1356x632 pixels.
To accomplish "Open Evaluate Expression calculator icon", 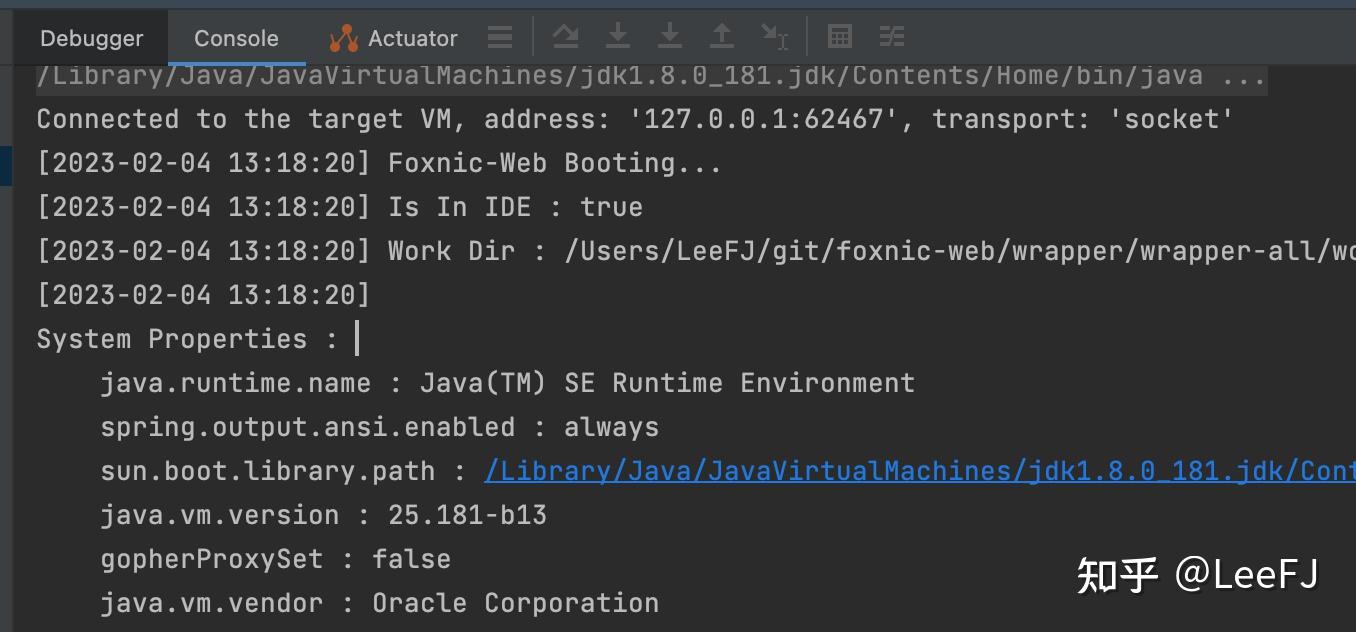I will click(840, 37).
